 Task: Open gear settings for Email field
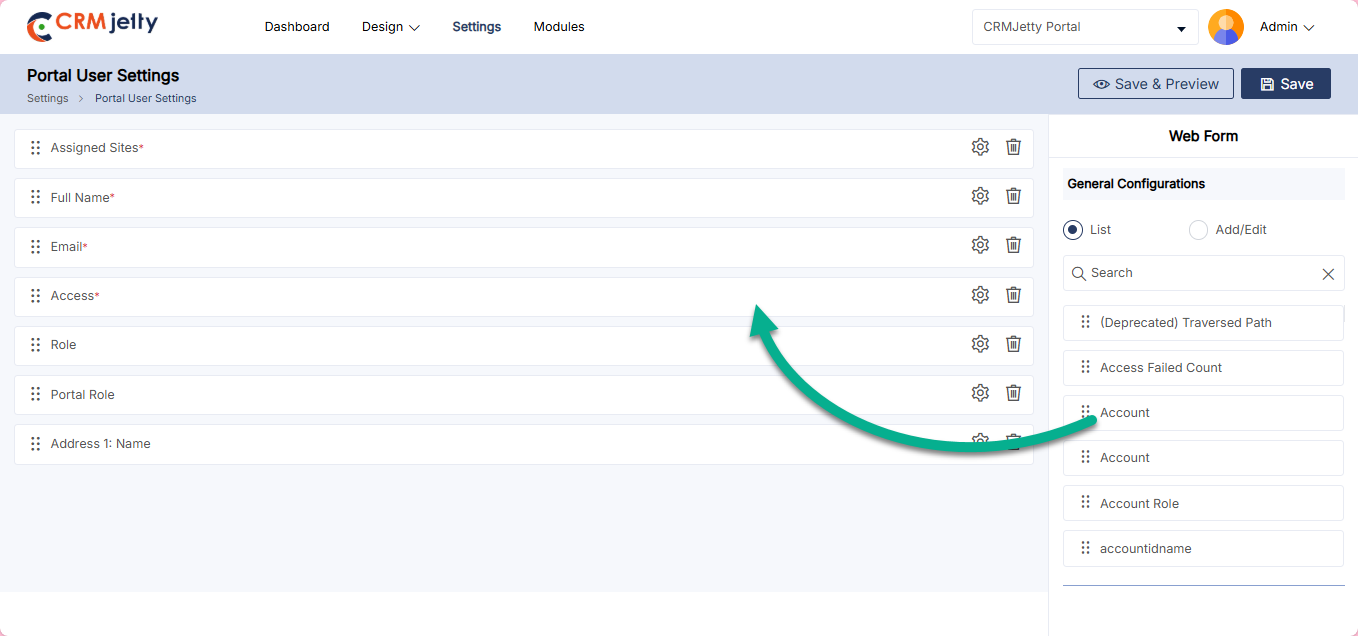tap(980, 245)
